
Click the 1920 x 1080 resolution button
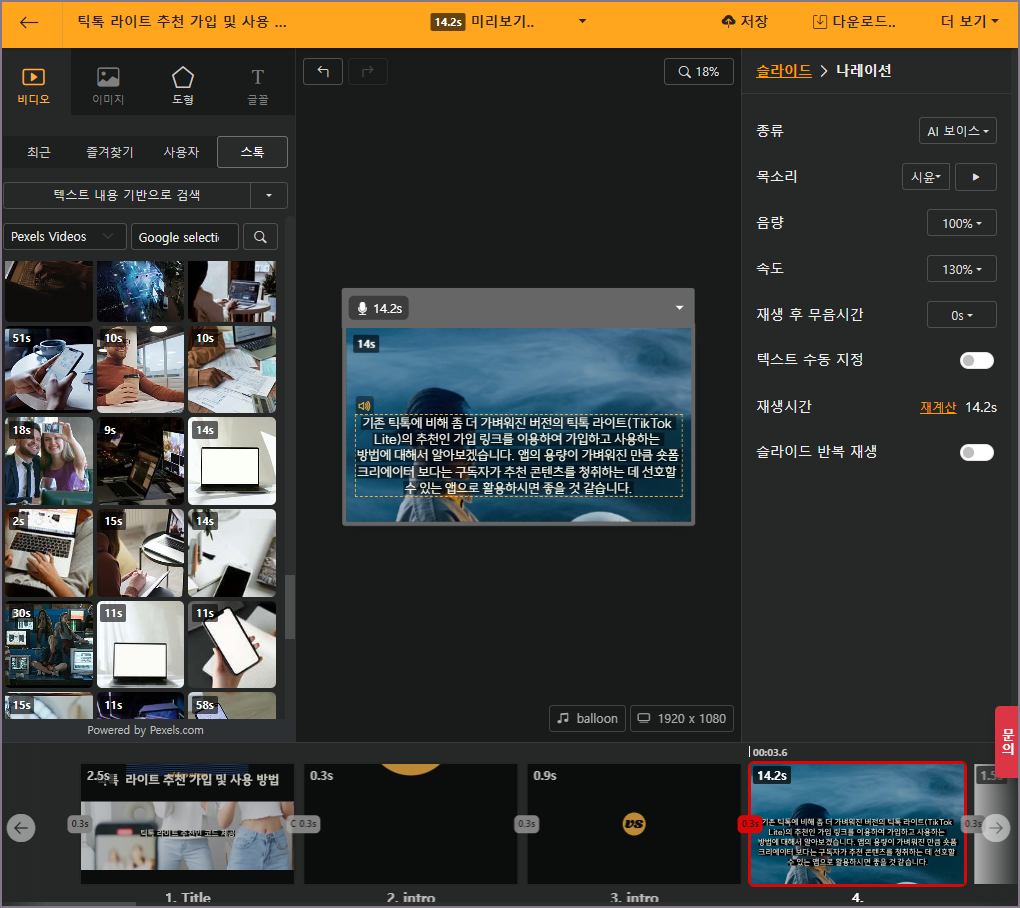[x=681, y=718]
